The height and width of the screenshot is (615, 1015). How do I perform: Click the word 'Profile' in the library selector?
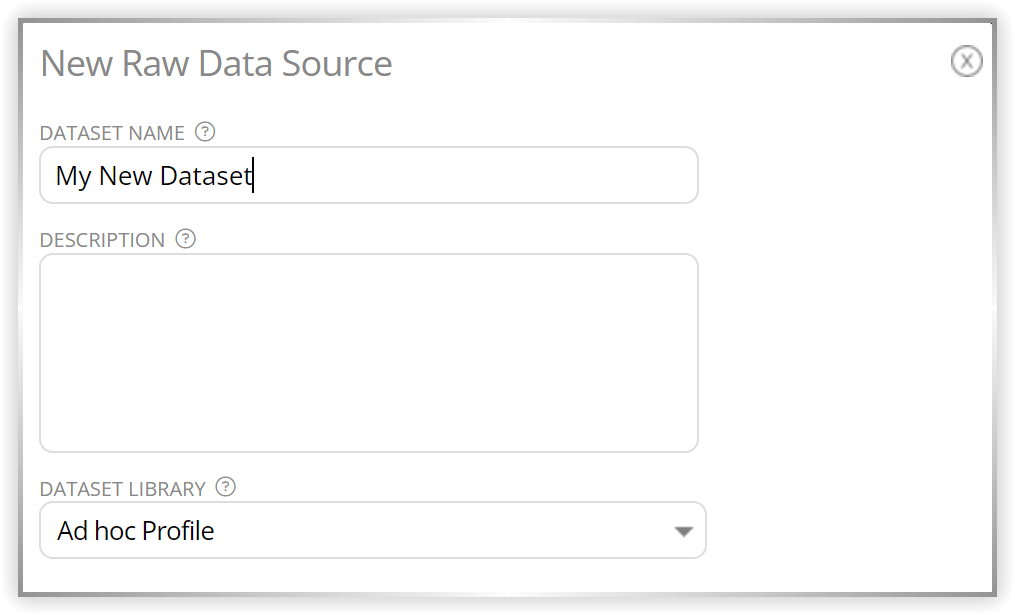pyautogui.click(x=178, y=531)
